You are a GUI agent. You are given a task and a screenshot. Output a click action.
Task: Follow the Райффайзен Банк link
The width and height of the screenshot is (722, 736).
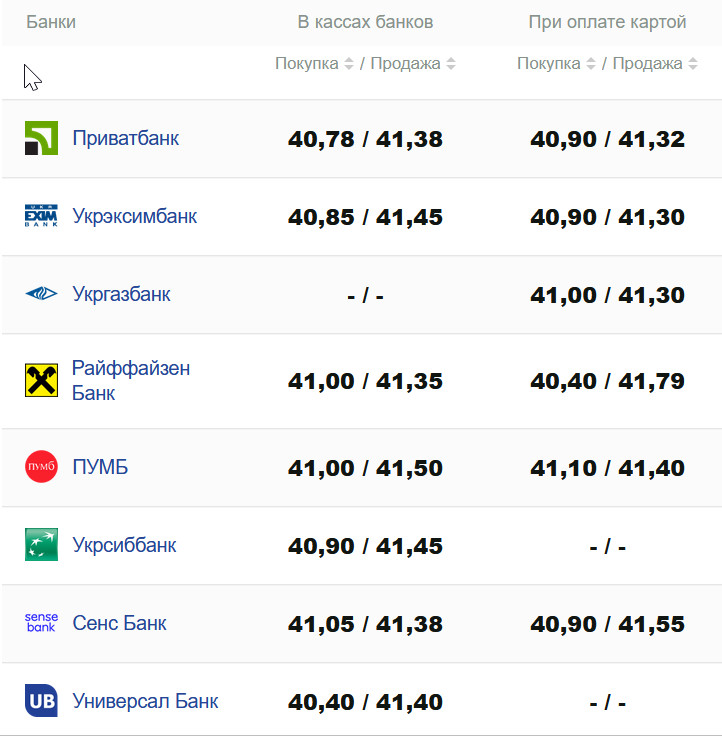130,380
